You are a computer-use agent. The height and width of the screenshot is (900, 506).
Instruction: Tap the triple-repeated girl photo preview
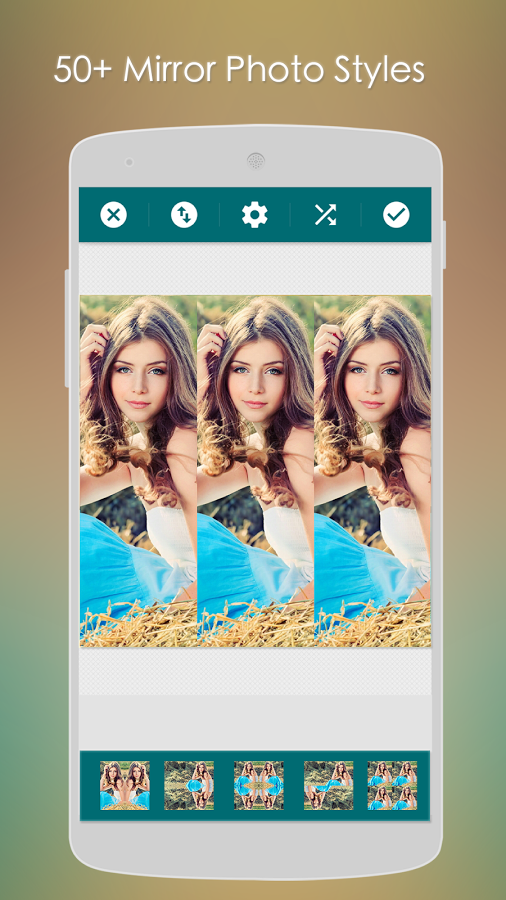(255, 471)
